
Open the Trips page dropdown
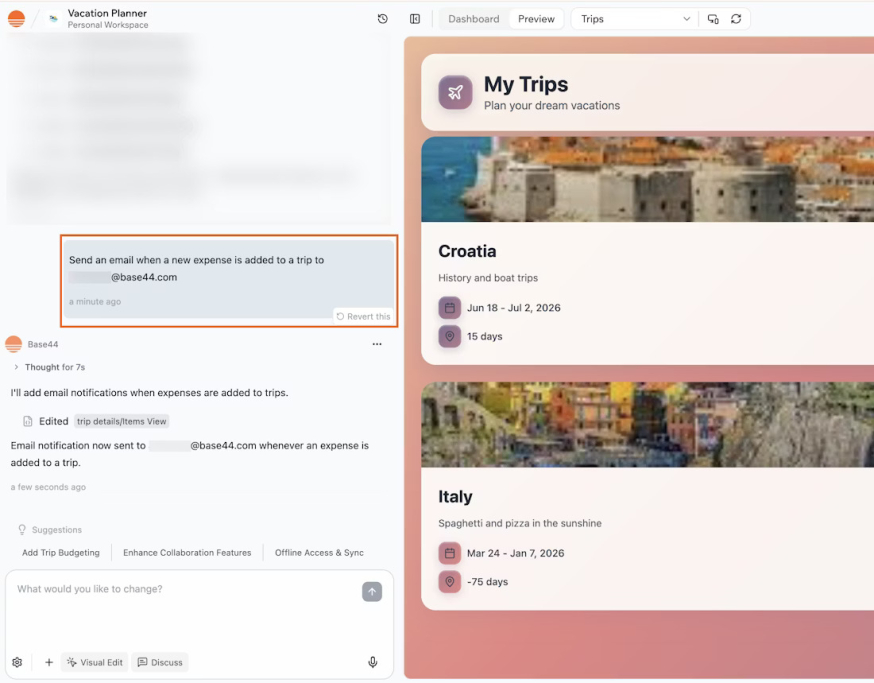coord(633,18)
